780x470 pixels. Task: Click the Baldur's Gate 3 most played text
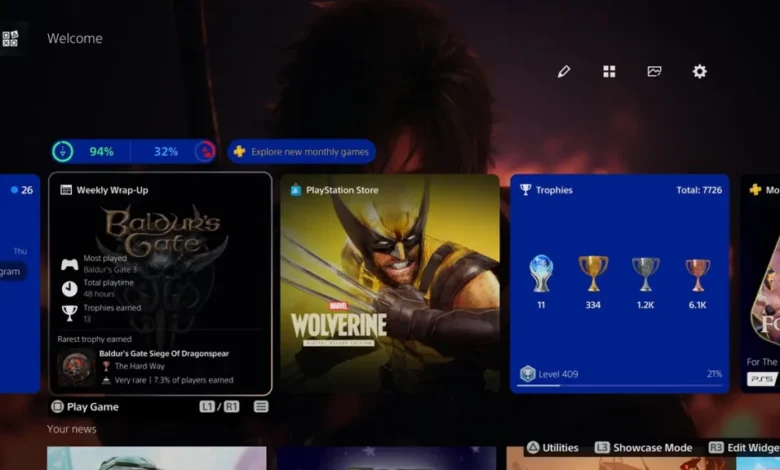coord(109,270)
